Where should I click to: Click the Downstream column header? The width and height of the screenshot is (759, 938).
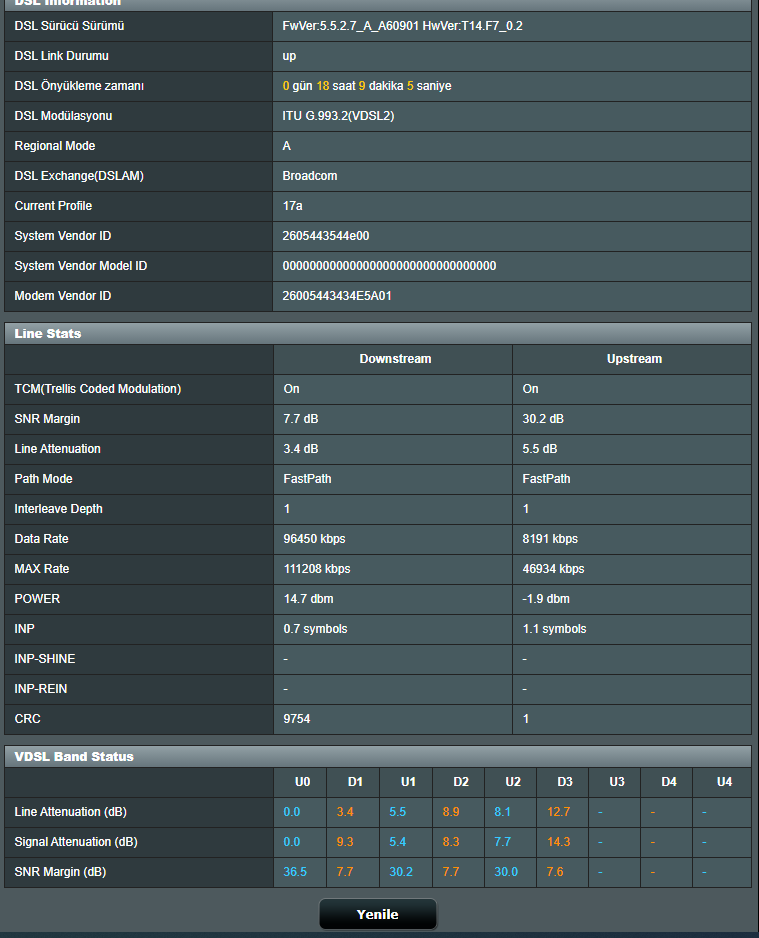tap(395, 359)
